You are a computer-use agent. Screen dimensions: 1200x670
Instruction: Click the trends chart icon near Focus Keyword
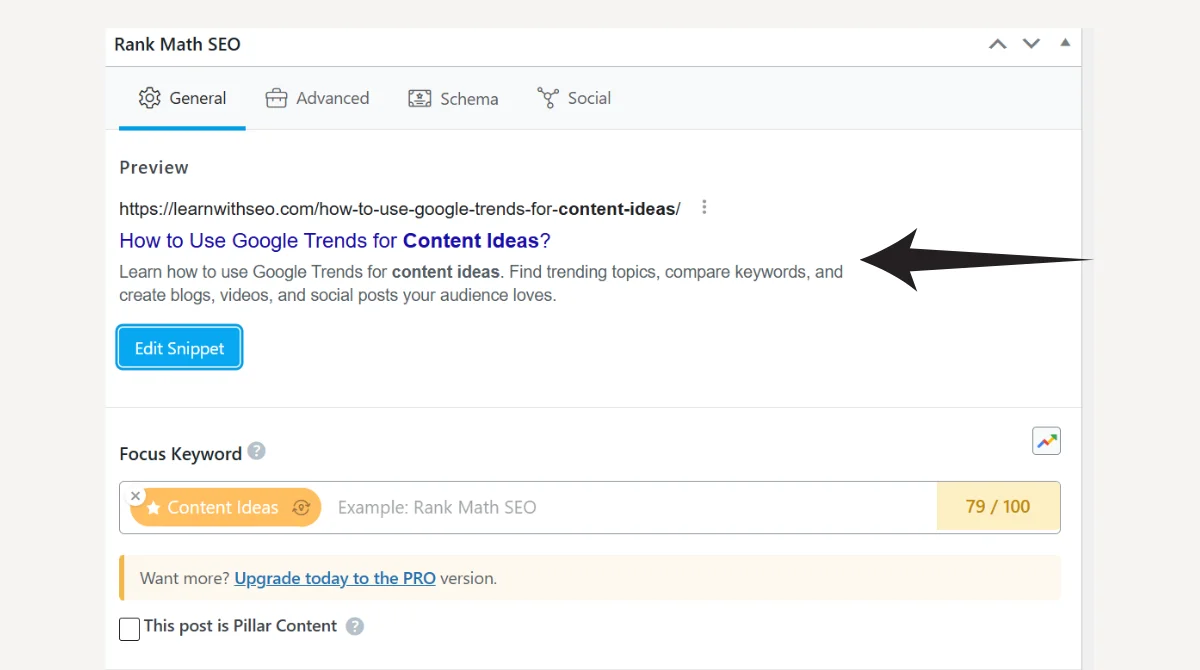pyautogui.click(x=1046, y=440)
